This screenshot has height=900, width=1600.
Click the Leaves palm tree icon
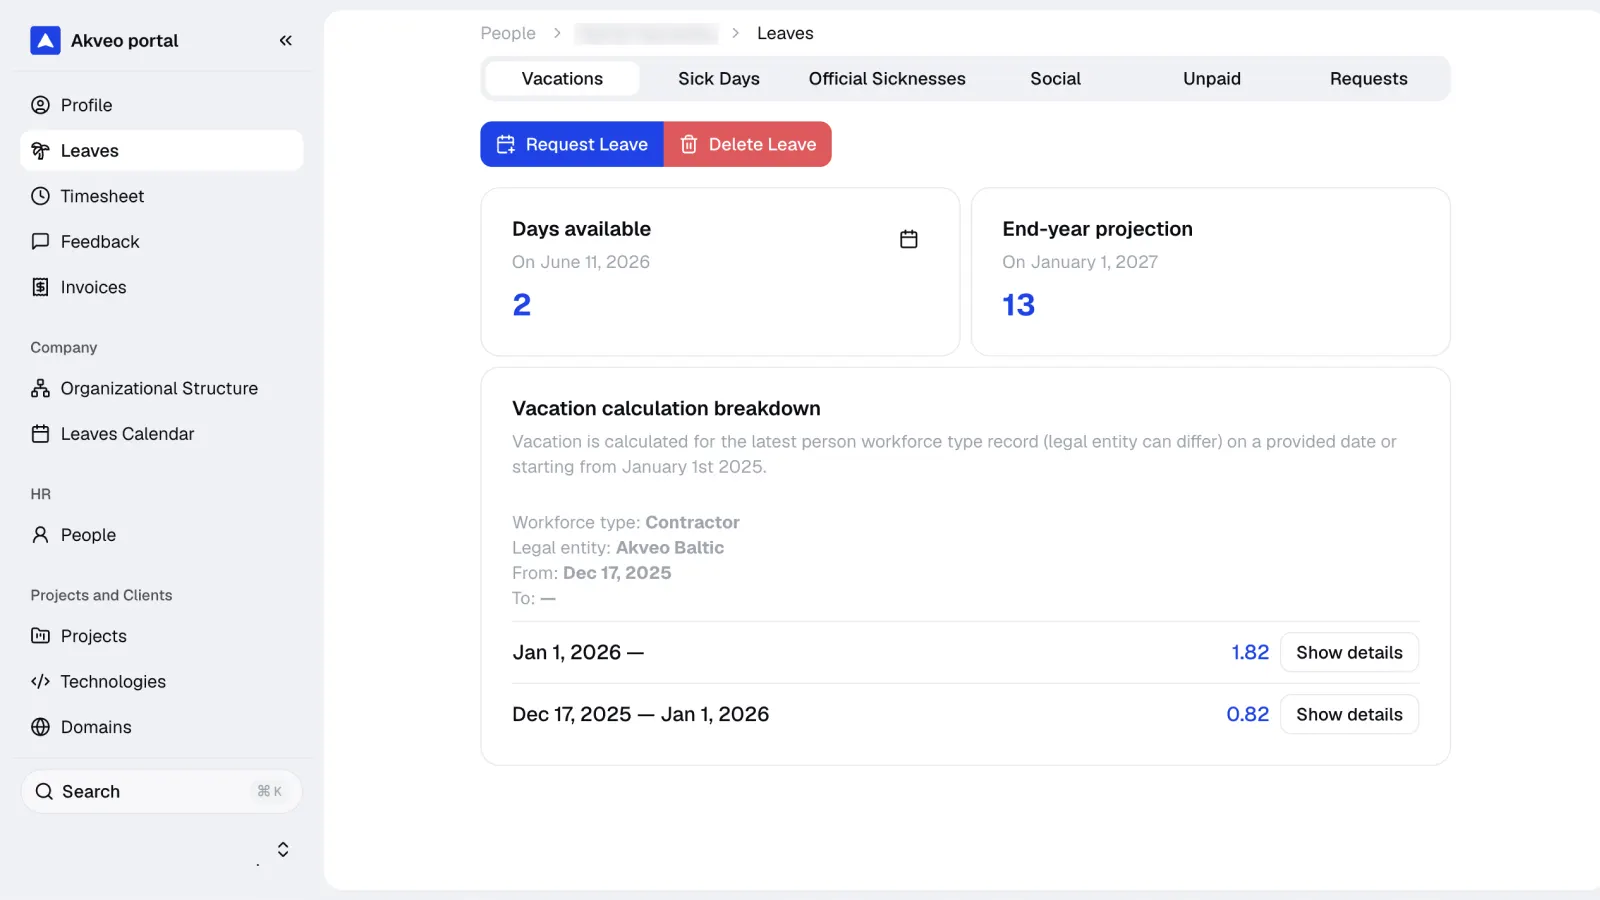[x=40, y=151]
